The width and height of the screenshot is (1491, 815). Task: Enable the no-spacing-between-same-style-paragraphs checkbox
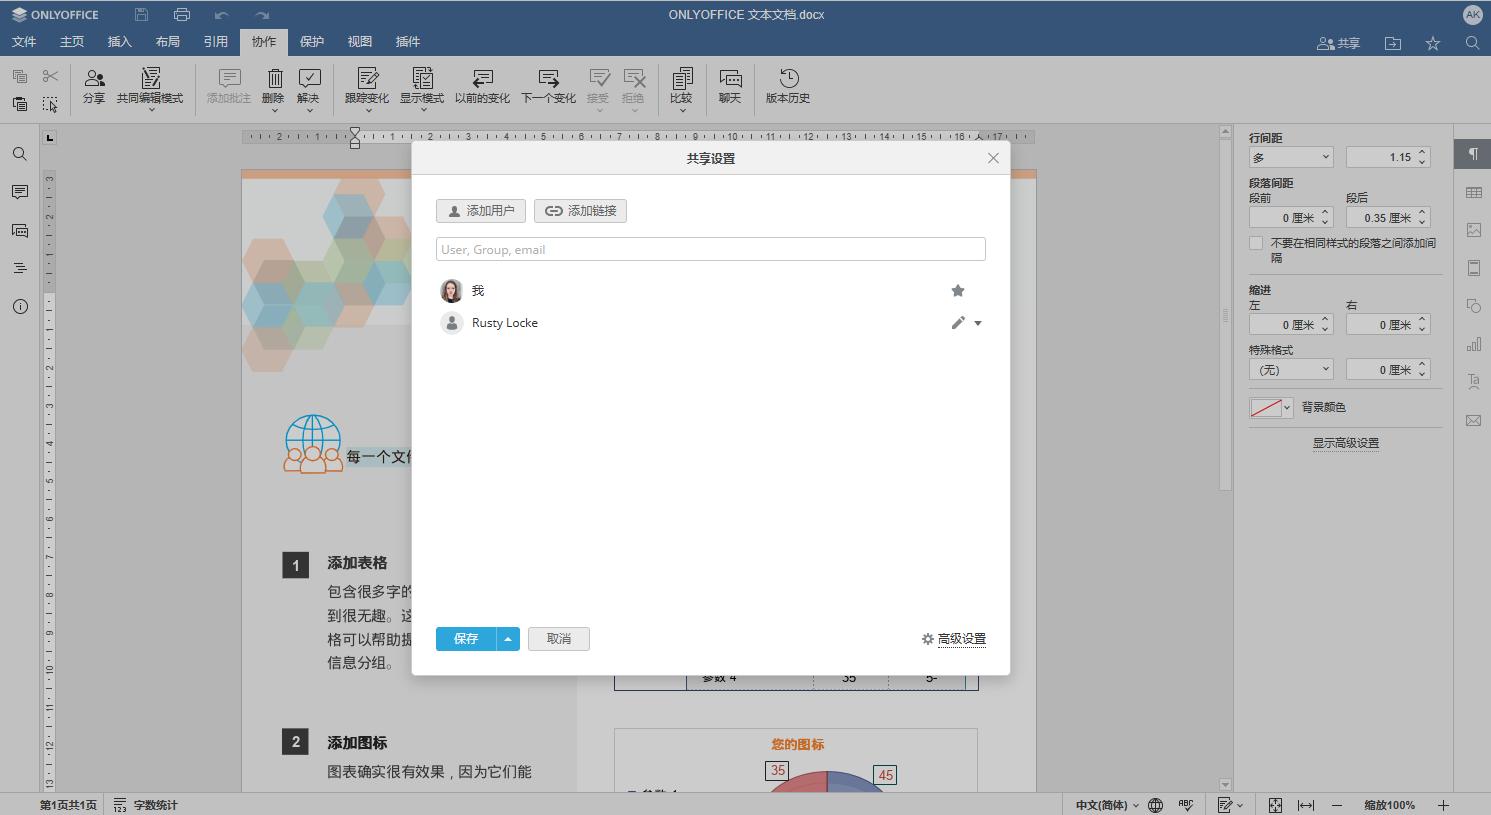1256,243
